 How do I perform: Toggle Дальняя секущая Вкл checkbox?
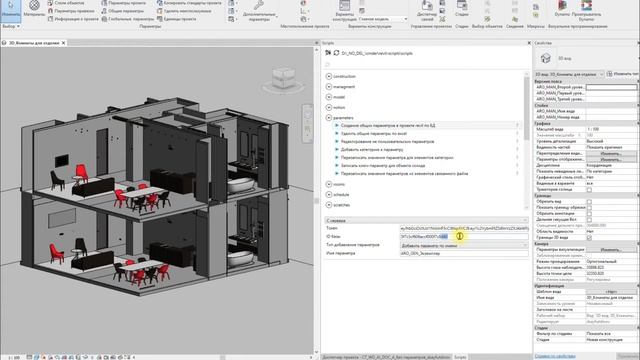589,220
